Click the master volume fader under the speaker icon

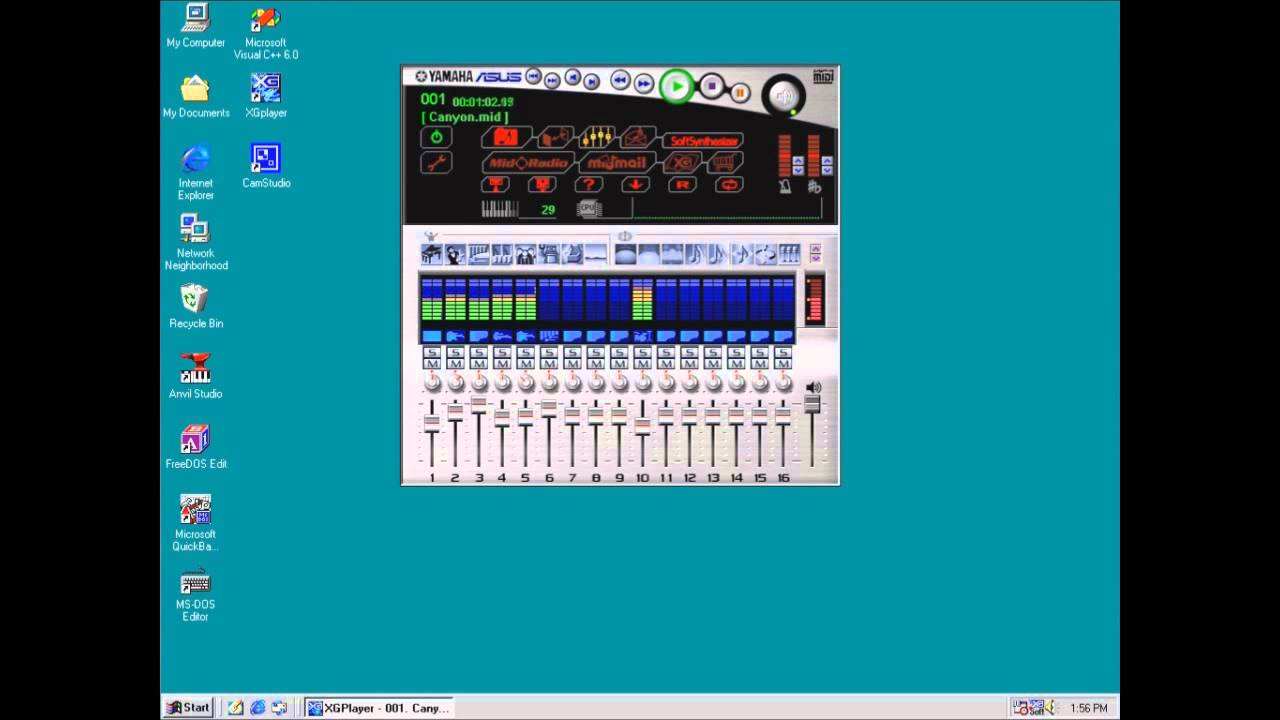[812, 403]
